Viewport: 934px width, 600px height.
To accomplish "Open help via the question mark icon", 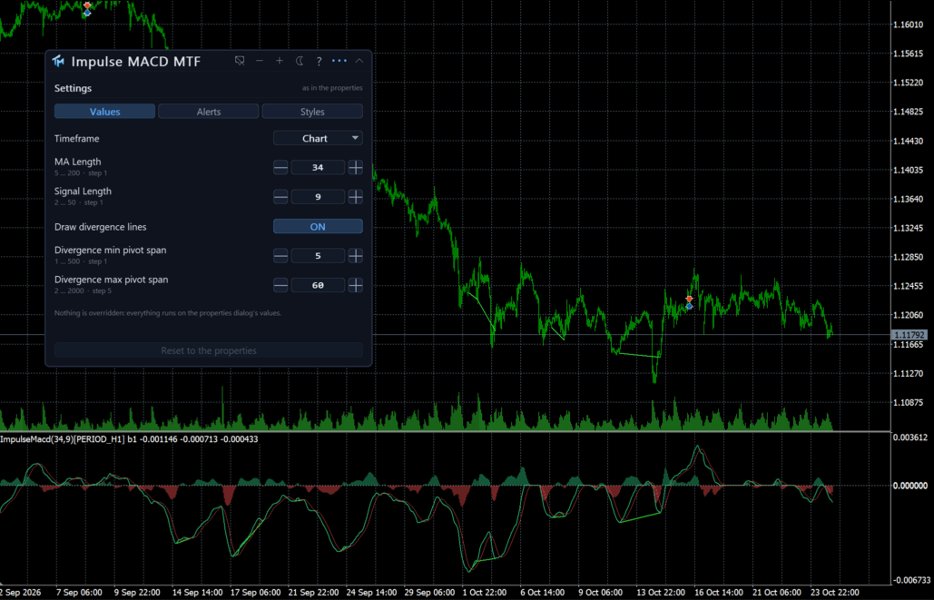I will click(319, 61).
